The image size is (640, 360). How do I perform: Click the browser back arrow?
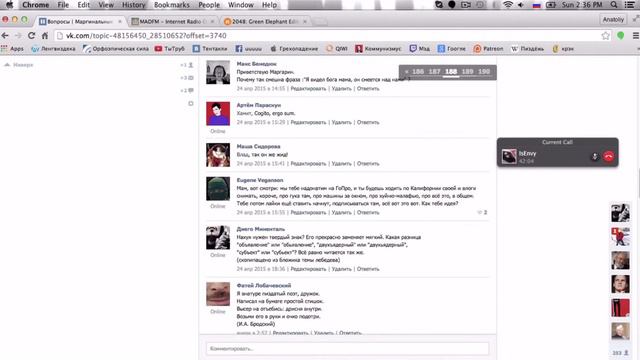pos(5,36)
